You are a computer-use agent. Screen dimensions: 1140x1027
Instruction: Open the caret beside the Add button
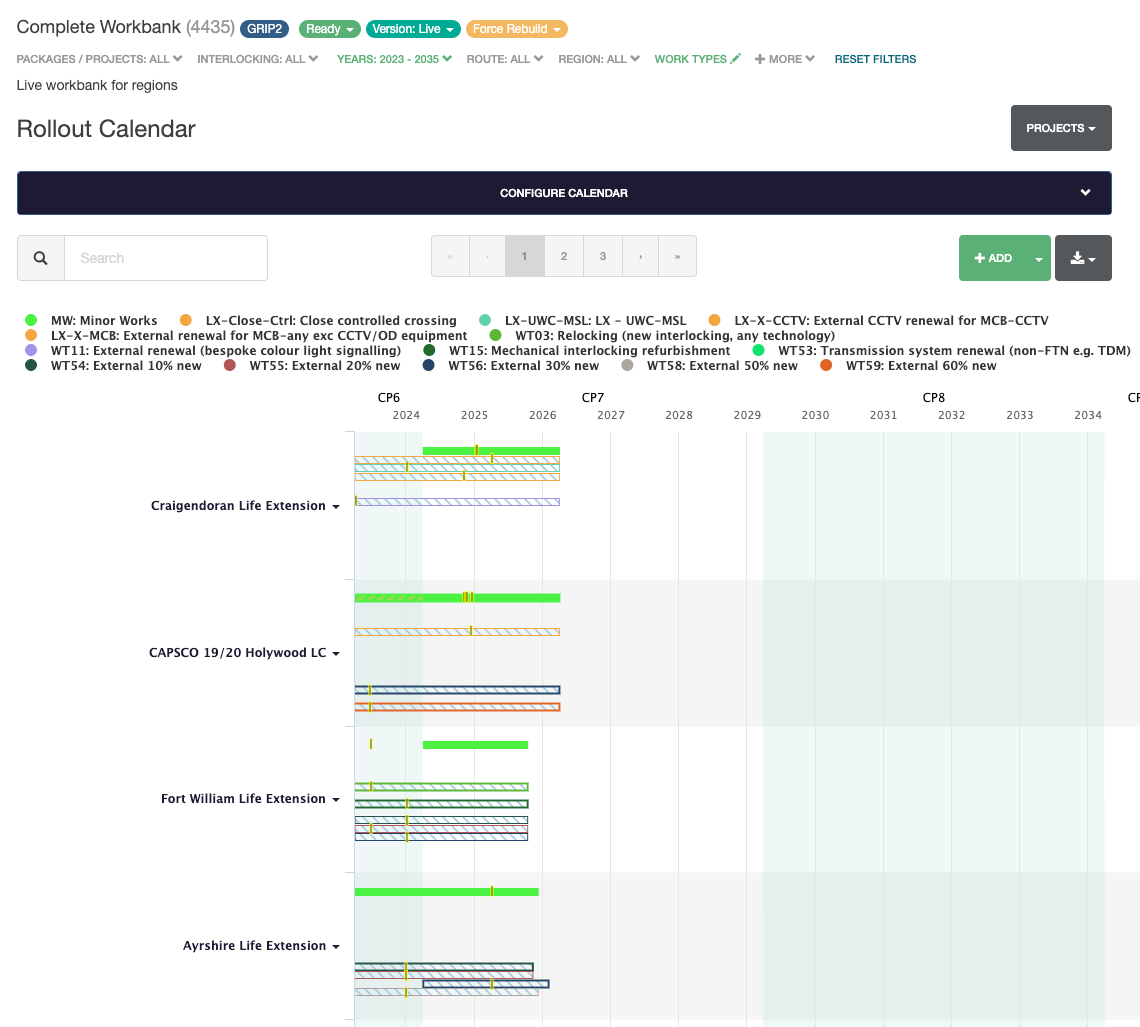[1039, 258]
